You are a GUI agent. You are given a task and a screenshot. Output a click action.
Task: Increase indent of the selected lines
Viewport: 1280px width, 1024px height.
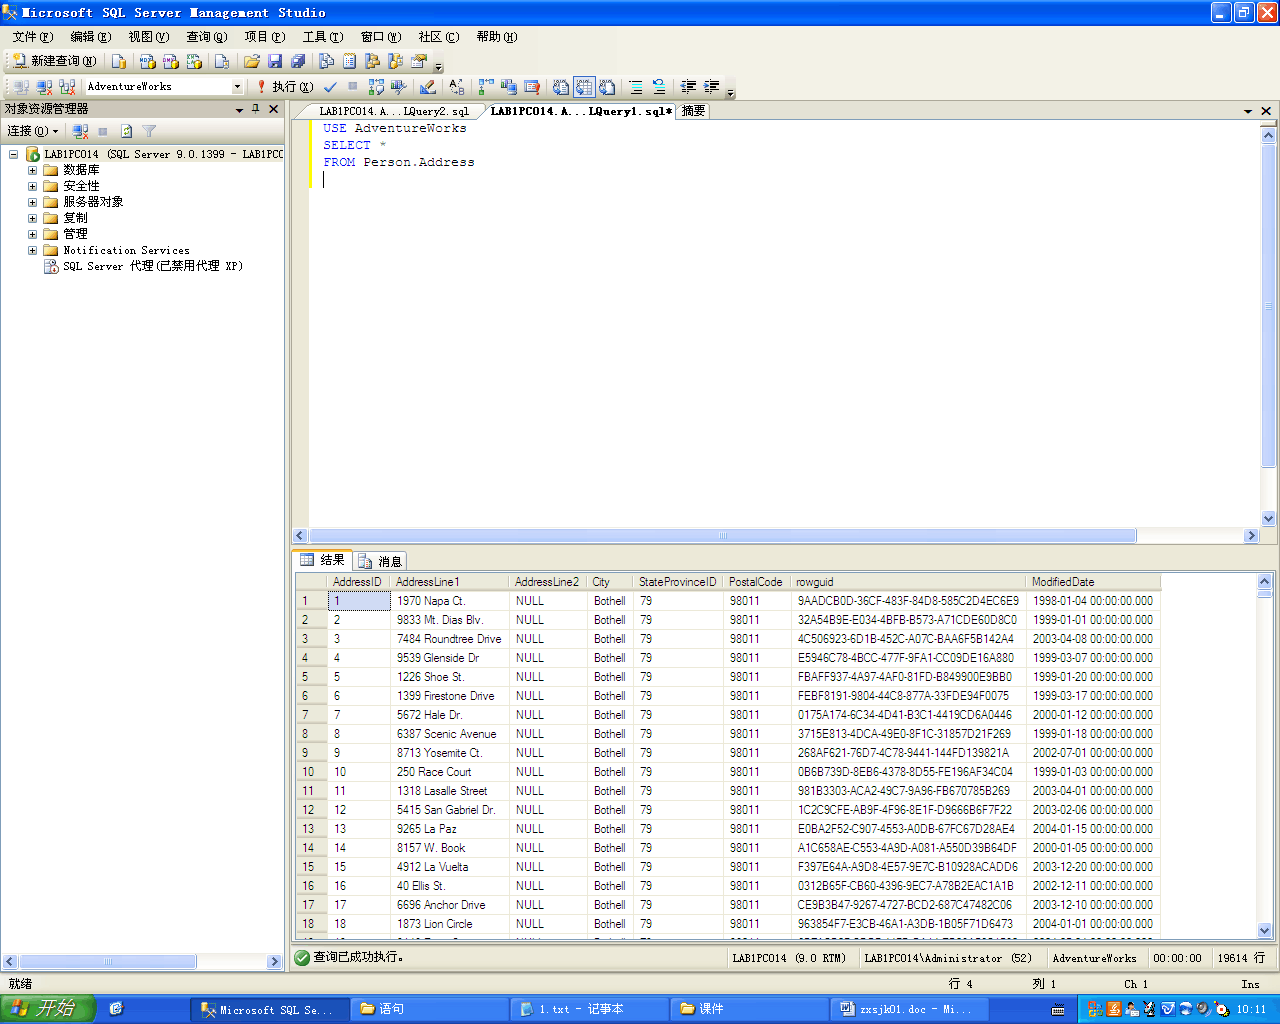712,87
